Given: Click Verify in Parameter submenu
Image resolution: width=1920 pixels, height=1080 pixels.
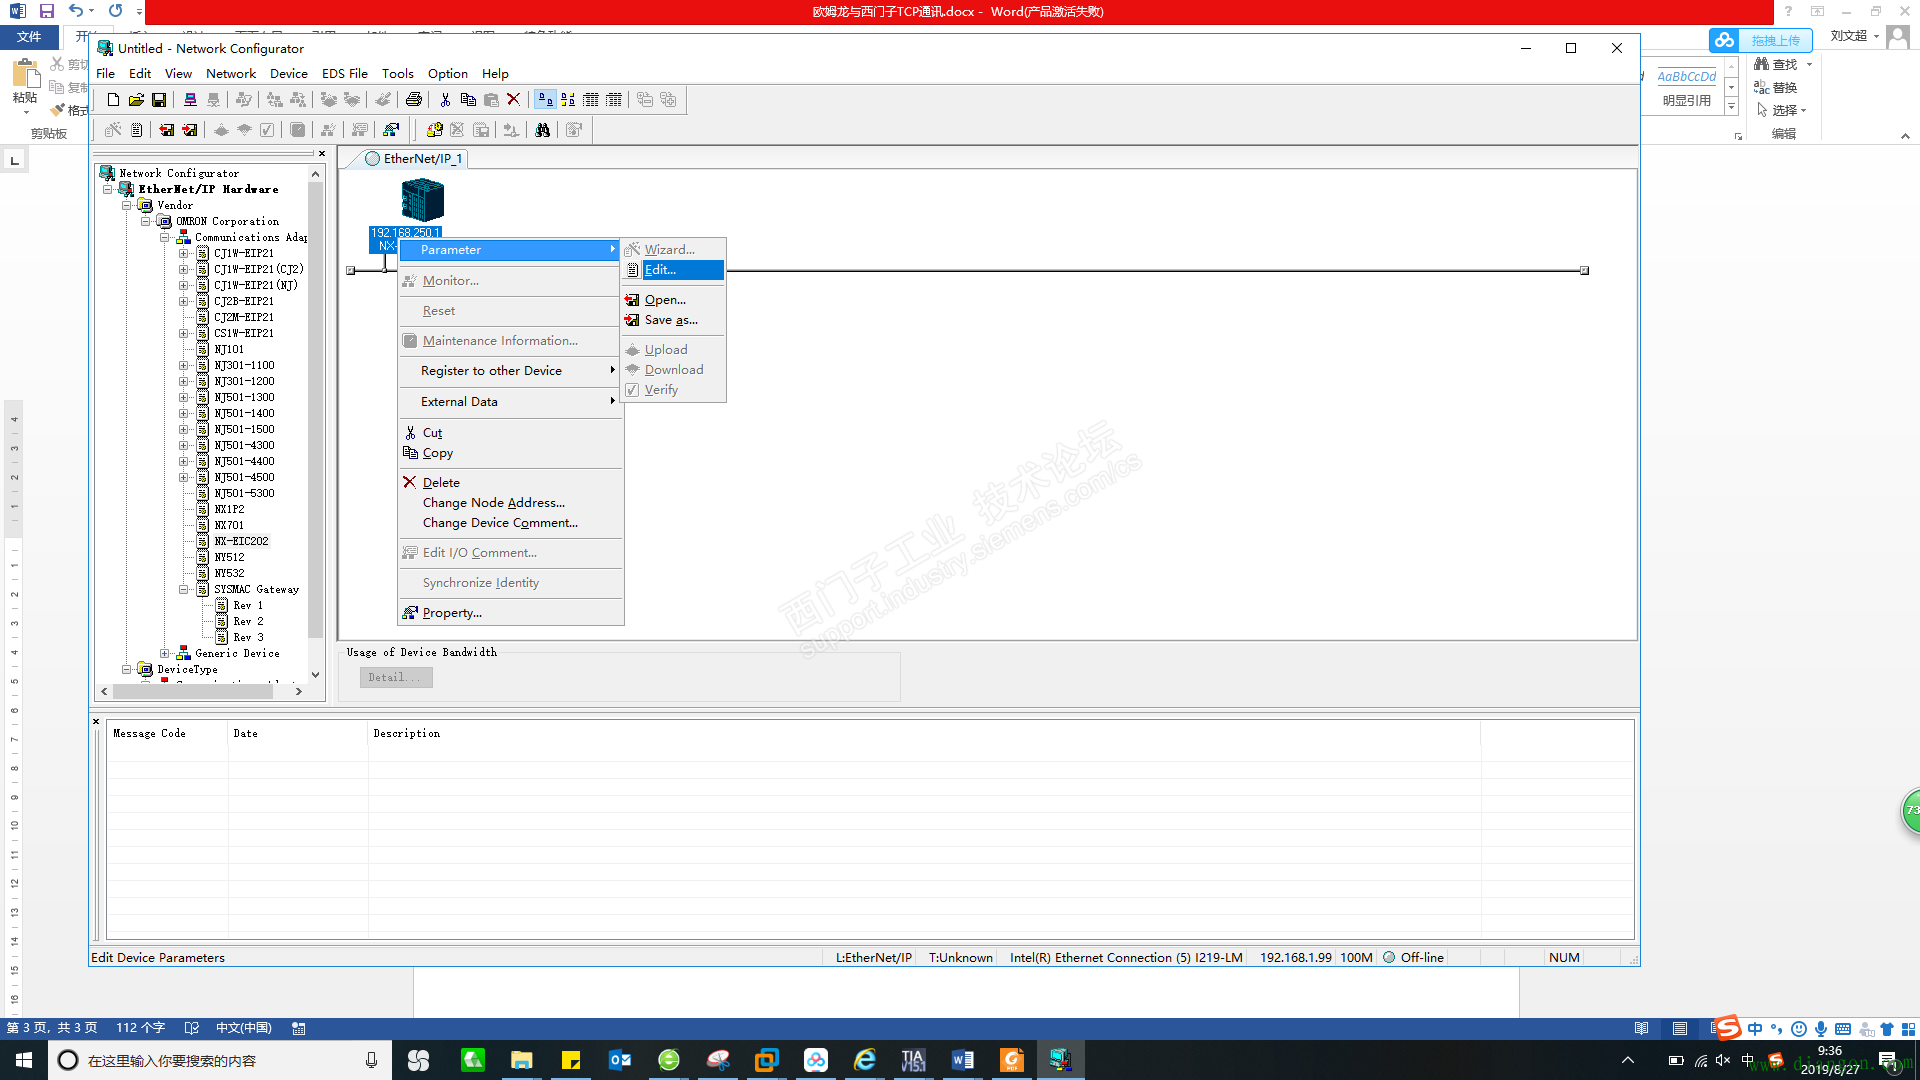Looking at the screenshot, I should [x=662, y=389].
